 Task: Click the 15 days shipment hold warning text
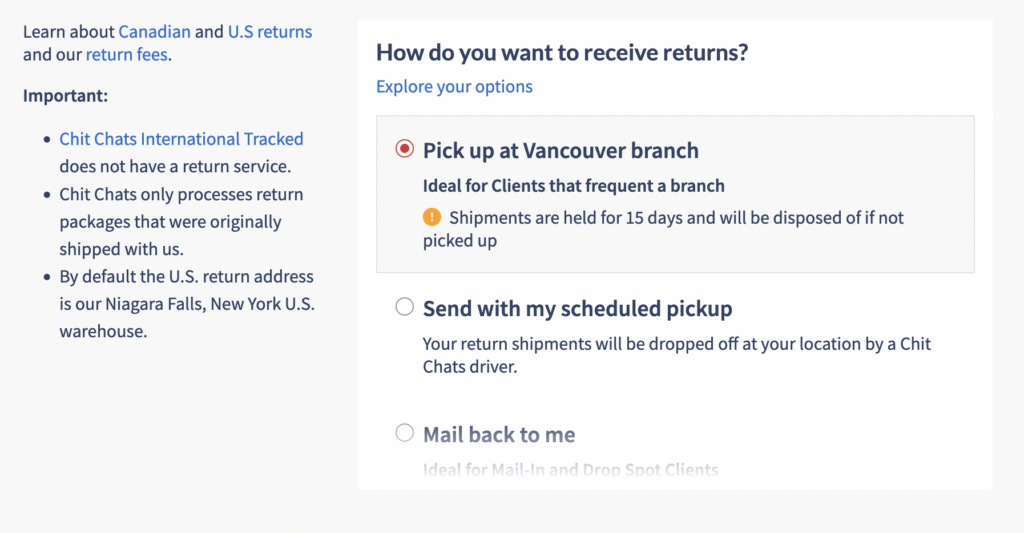(664, 229)
